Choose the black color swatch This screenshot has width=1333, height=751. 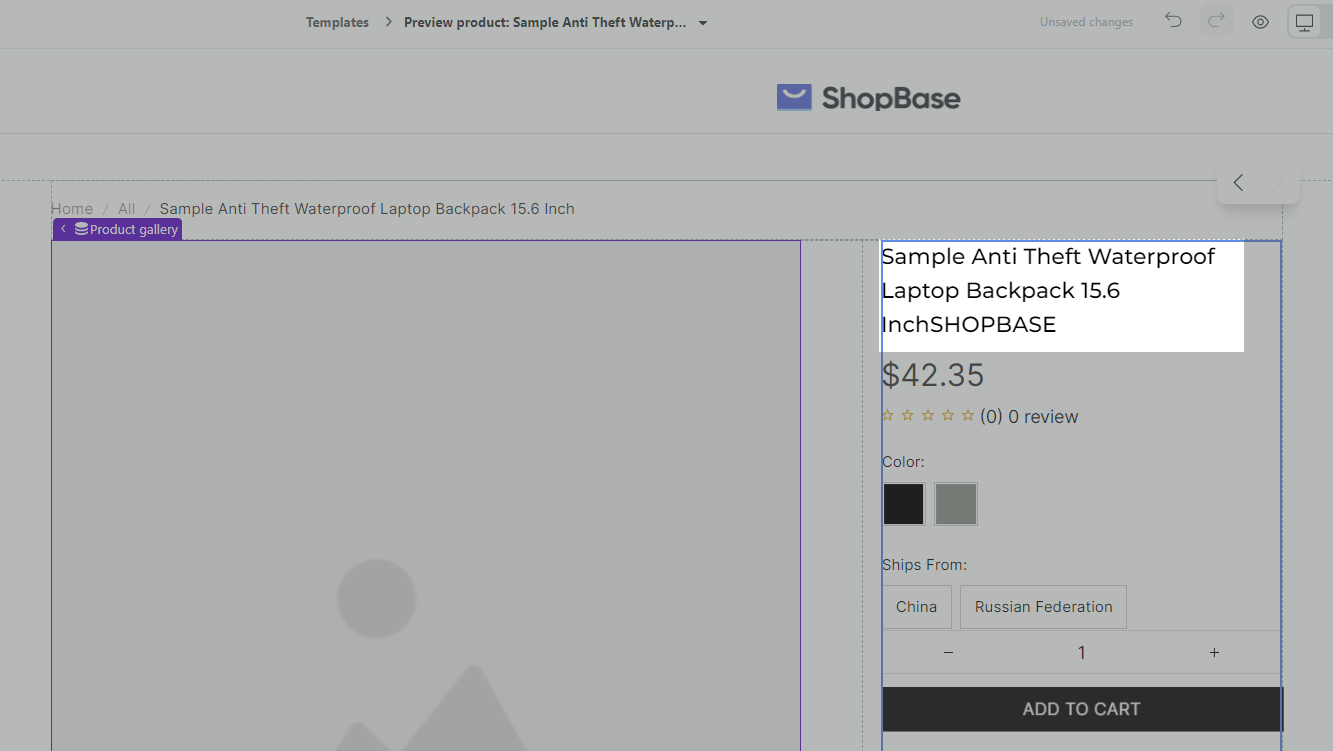click(x=903, y=504)
